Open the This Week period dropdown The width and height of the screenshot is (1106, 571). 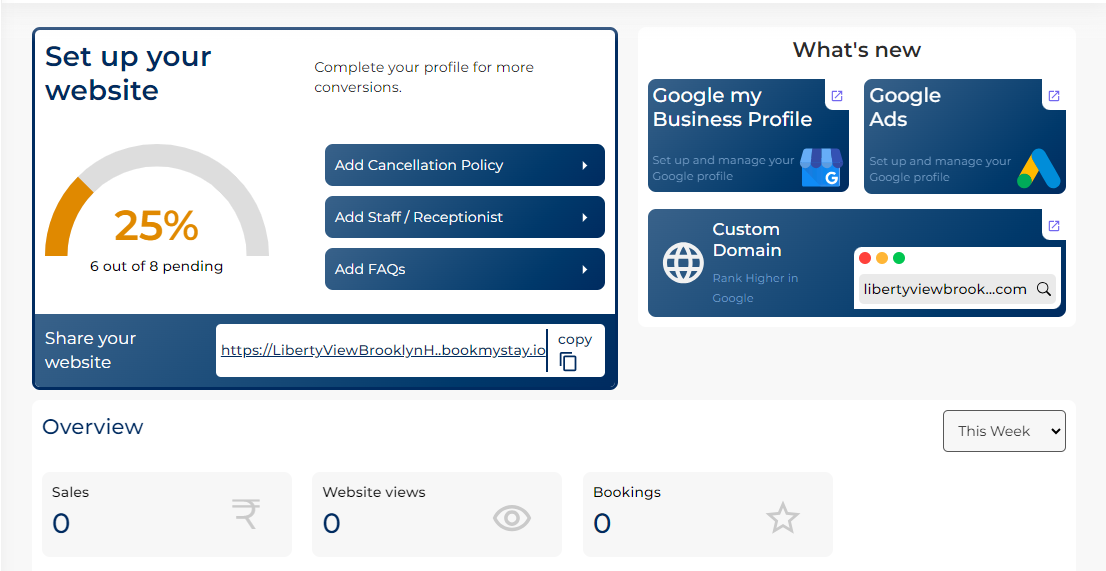(1004, 431)
